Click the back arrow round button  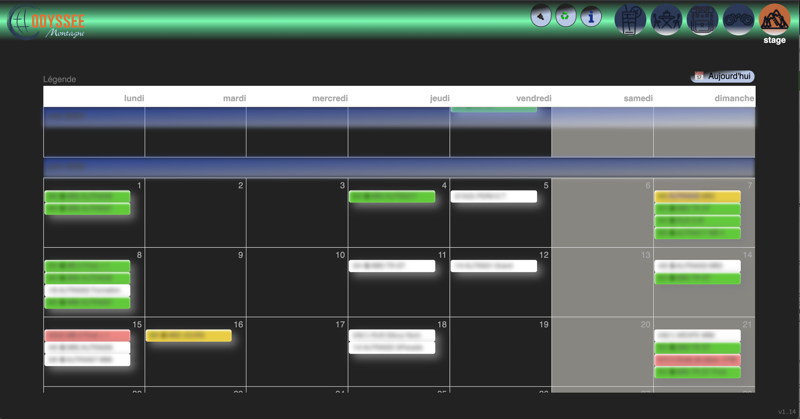point(541,16)
